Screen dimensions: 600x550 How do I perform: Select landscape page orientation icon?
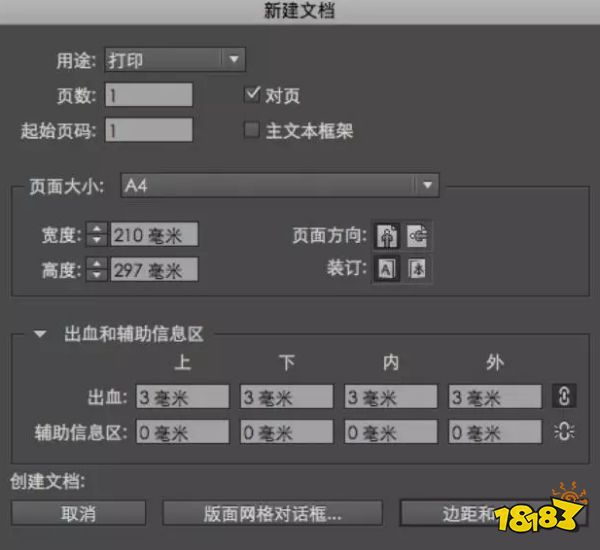(418, 236)
